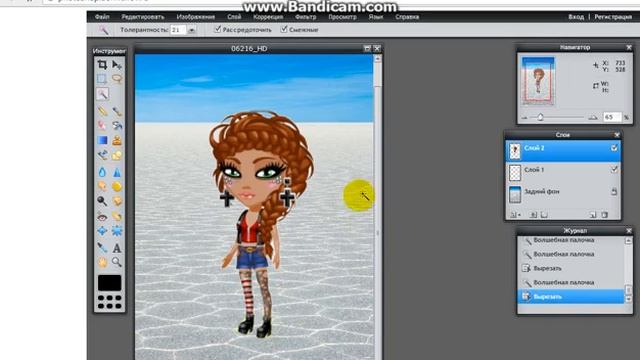Select the Move tool

coord(117,64)
